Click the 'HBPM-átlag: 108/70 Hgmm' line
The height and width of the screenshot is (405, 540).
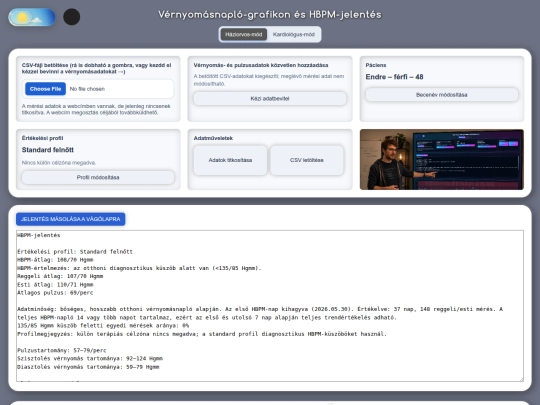(x=55, y=260)
